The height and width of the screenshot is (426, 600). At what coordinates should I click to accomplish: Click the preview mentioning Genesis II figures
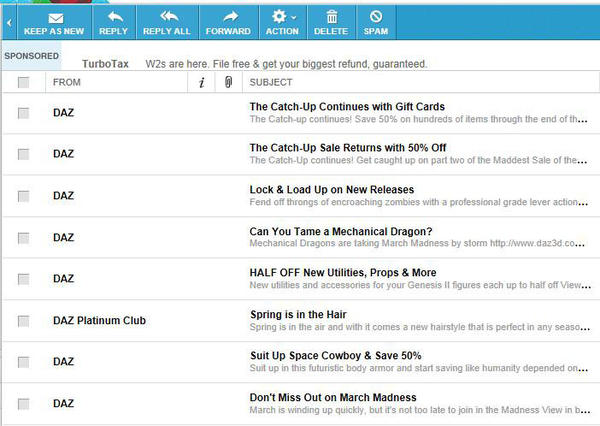[420, 285]
